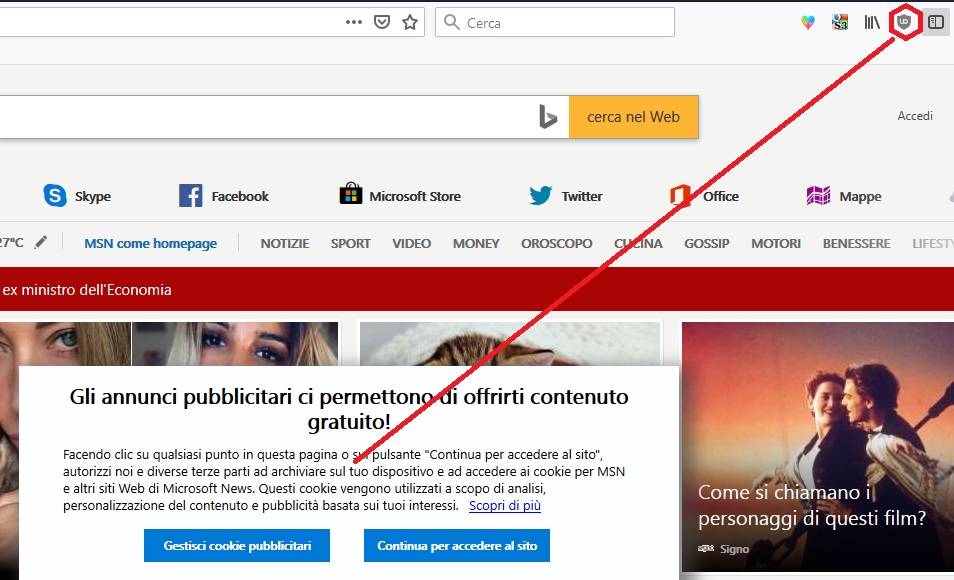Open the Titanic film characters article
The height and width of the screenshot is (580, 954).
[x=818, y=447]
